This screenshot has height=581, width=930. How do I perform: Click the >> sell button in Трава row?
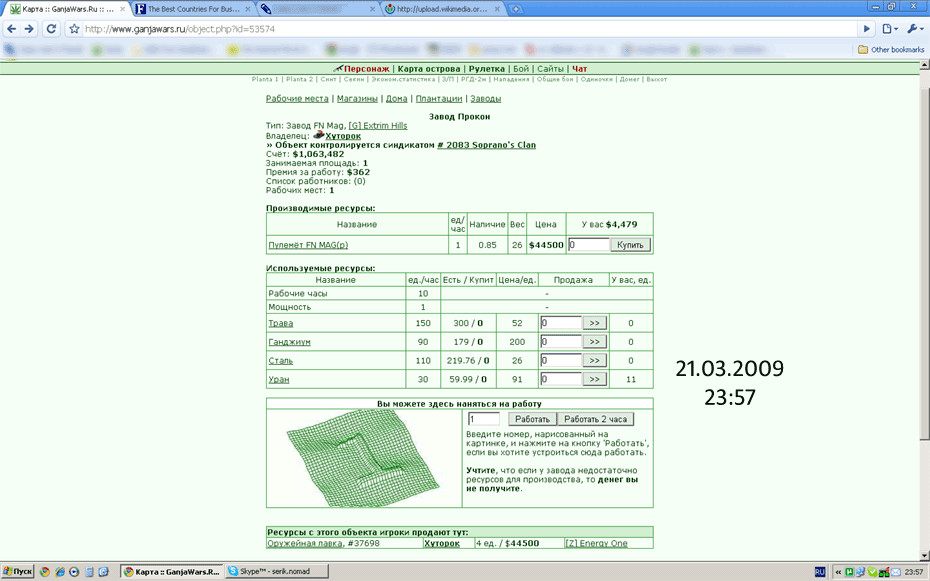click(594, 323)
